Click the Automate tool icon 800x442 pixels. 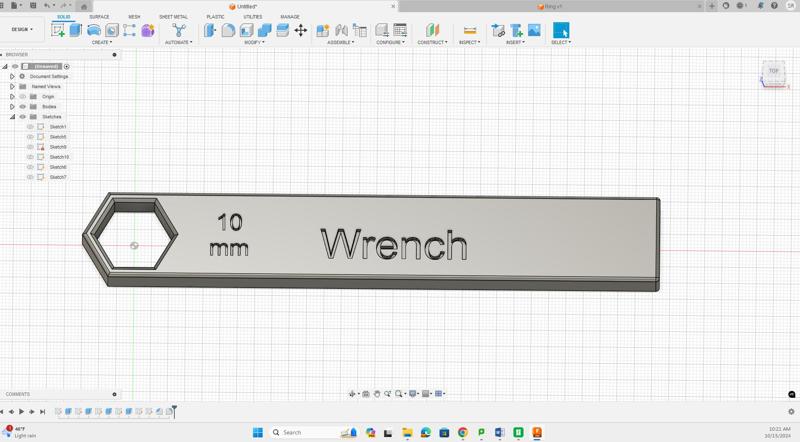coord(179,30)
